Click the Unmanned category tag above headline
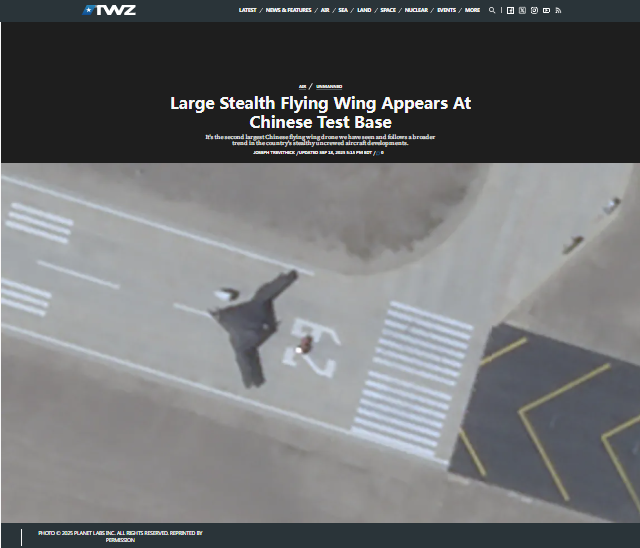640x548 pixels. (329, 87)
